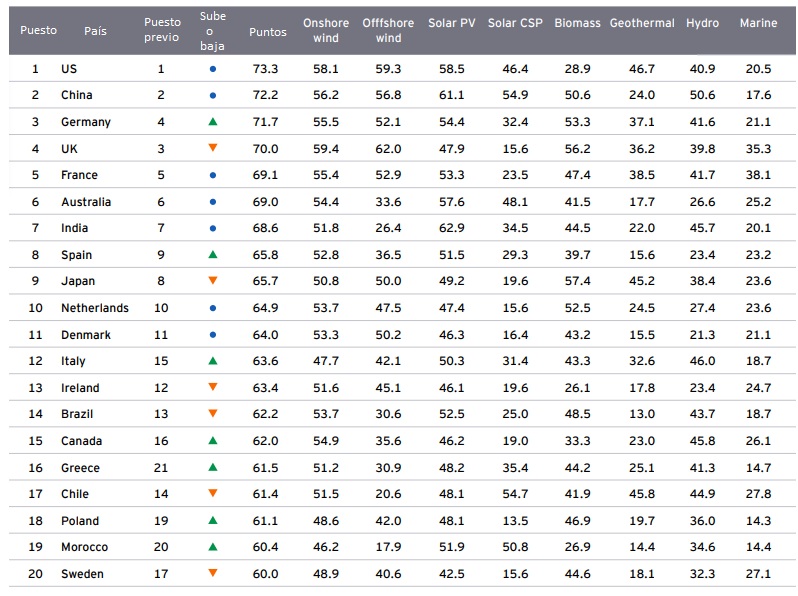
Task: Click the Onshore wind column header
Action: [326, 31]
